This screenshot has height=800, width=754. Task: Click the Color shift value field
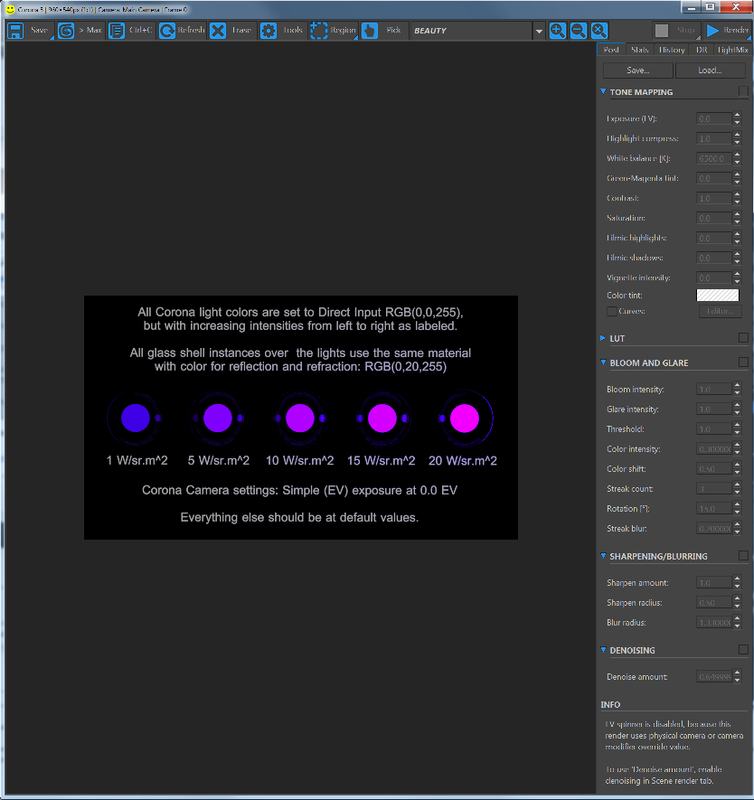coord(714,469)
